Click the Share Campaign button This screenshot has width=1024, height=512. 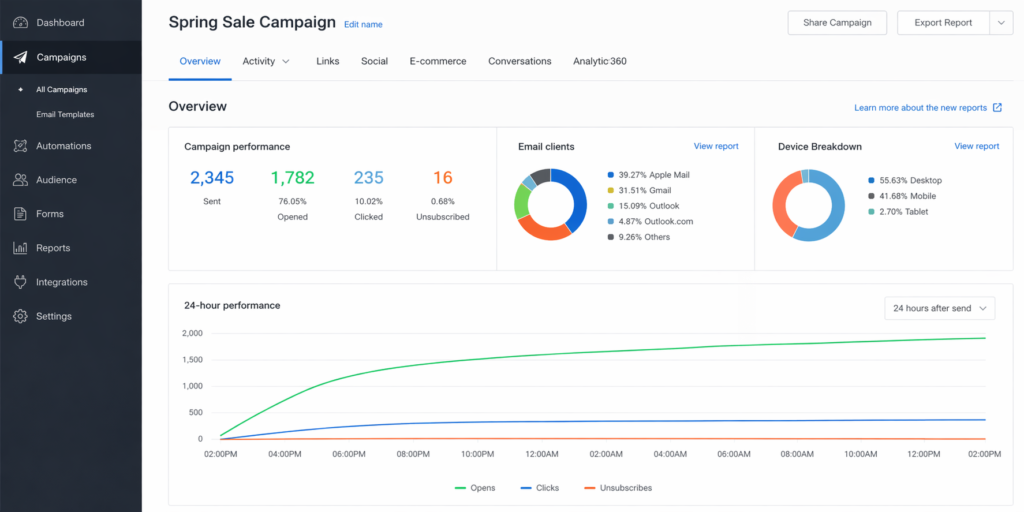pos(837,23)
